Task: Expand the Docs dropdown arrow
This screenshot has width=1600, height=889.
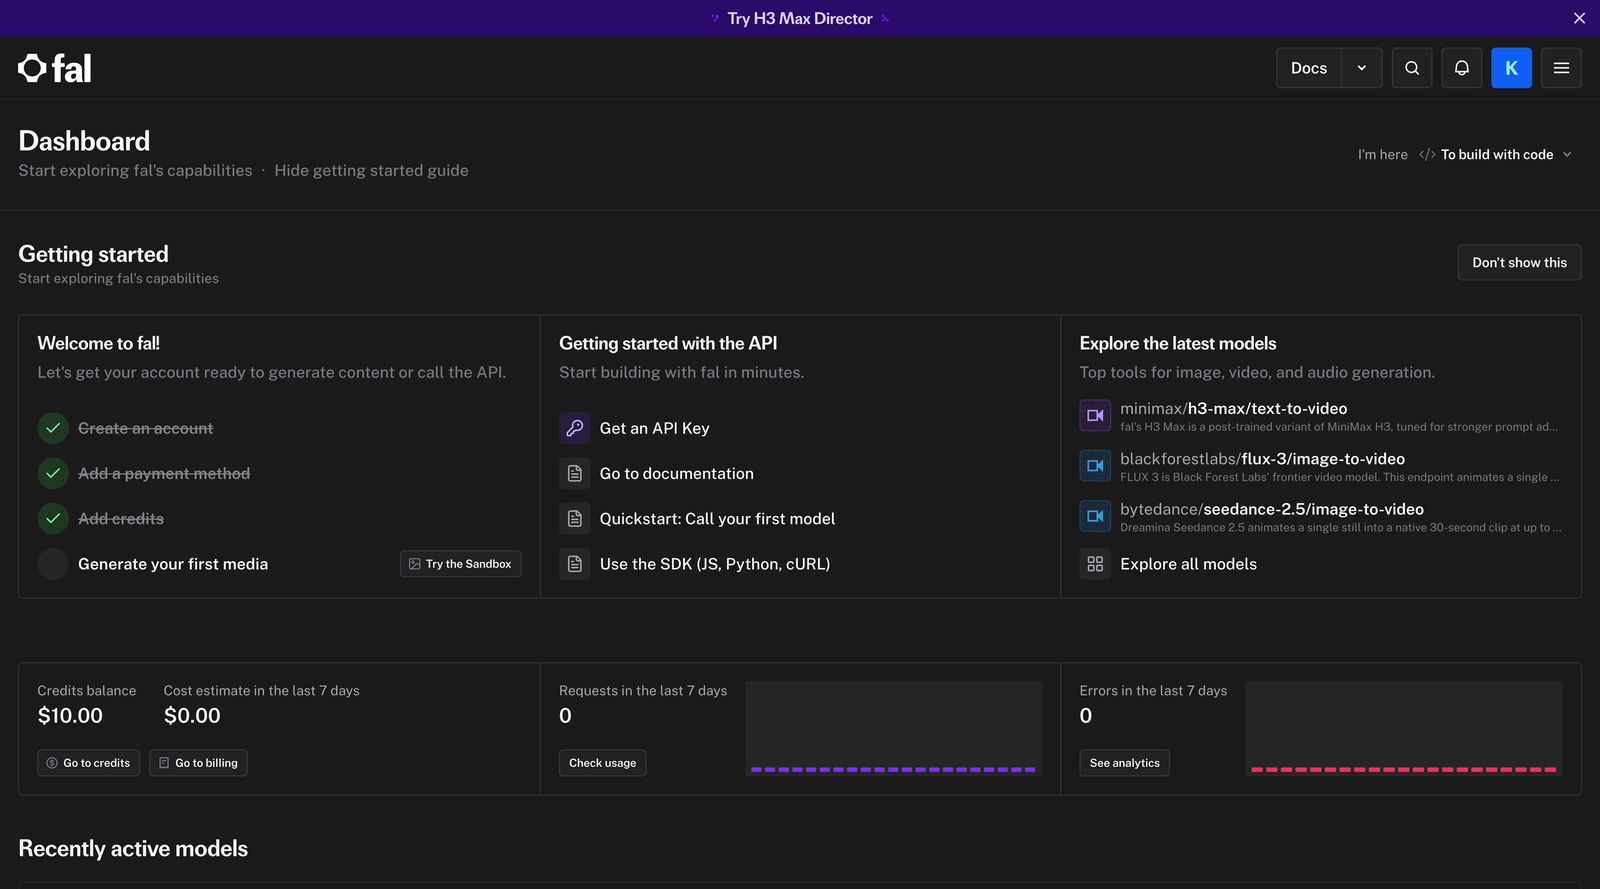Action: coord(1362,68)
